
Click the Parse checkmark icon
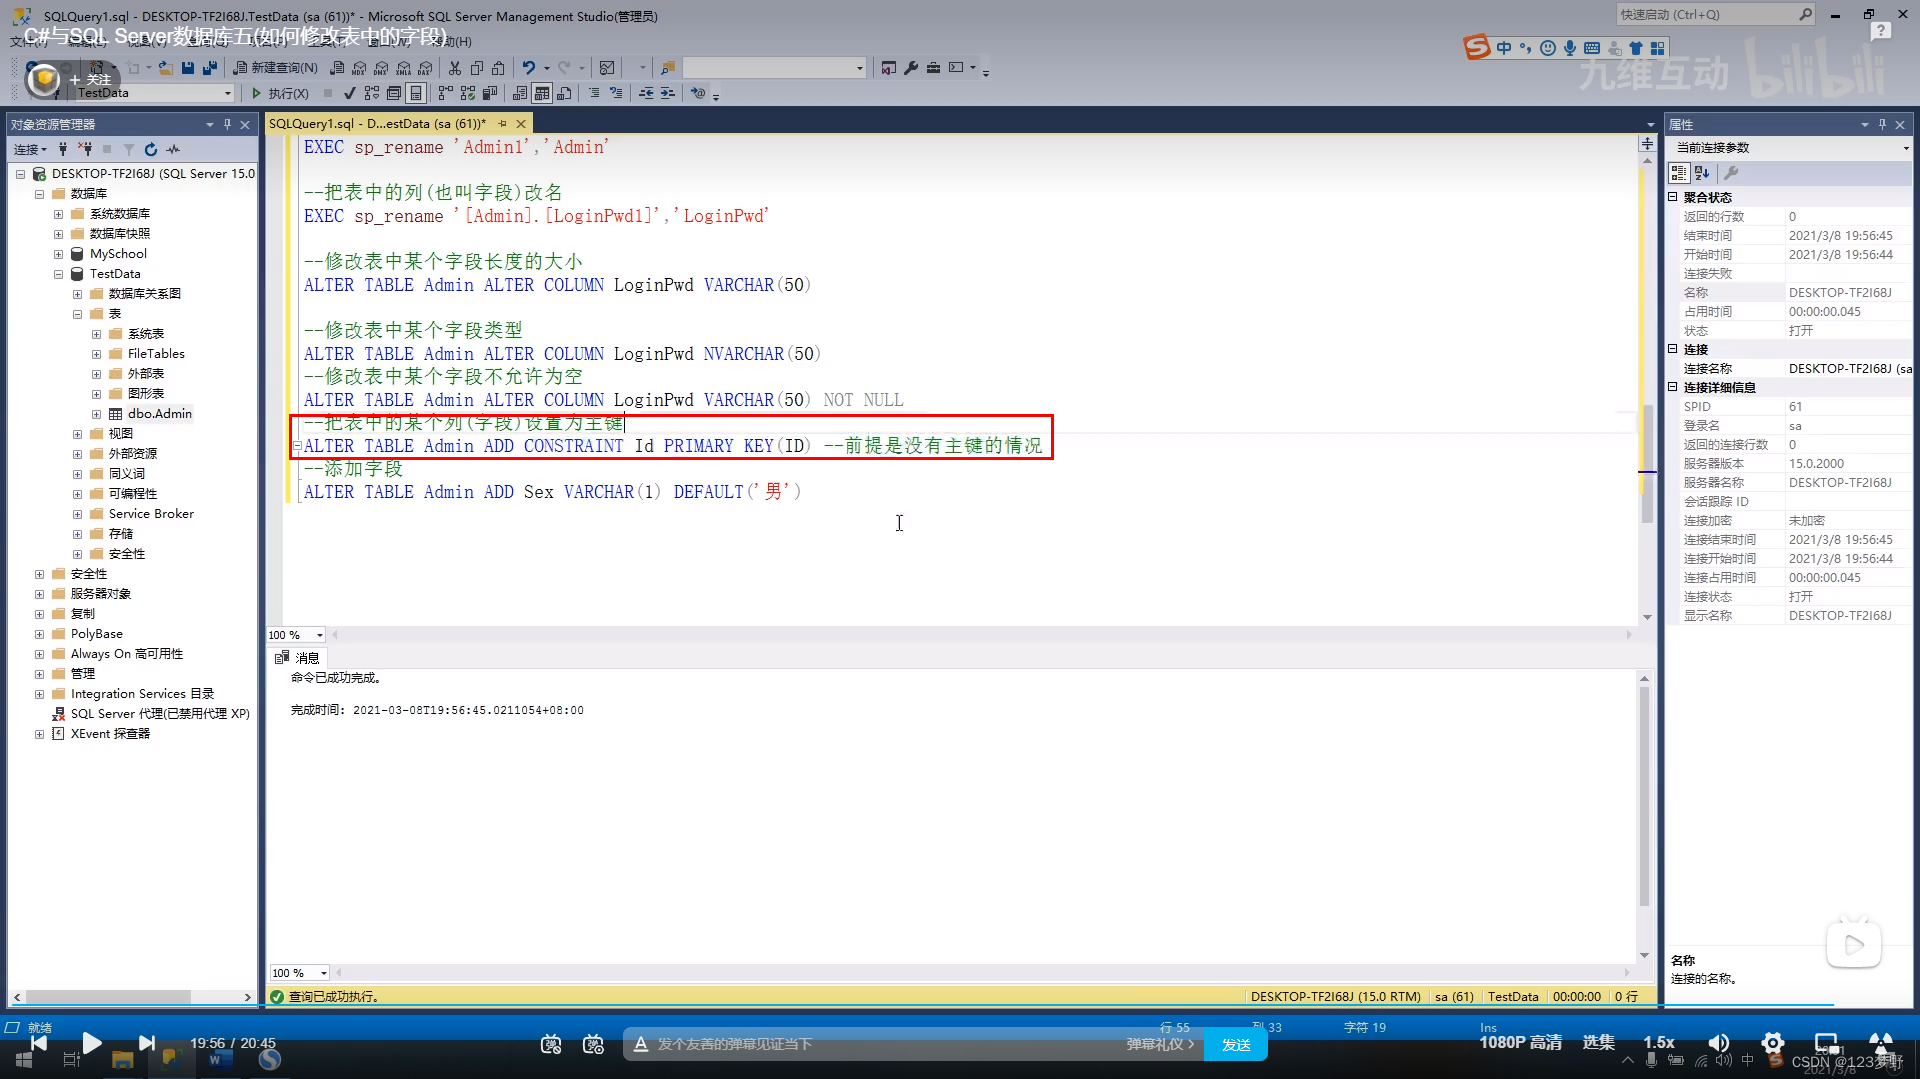pos(350,93)
